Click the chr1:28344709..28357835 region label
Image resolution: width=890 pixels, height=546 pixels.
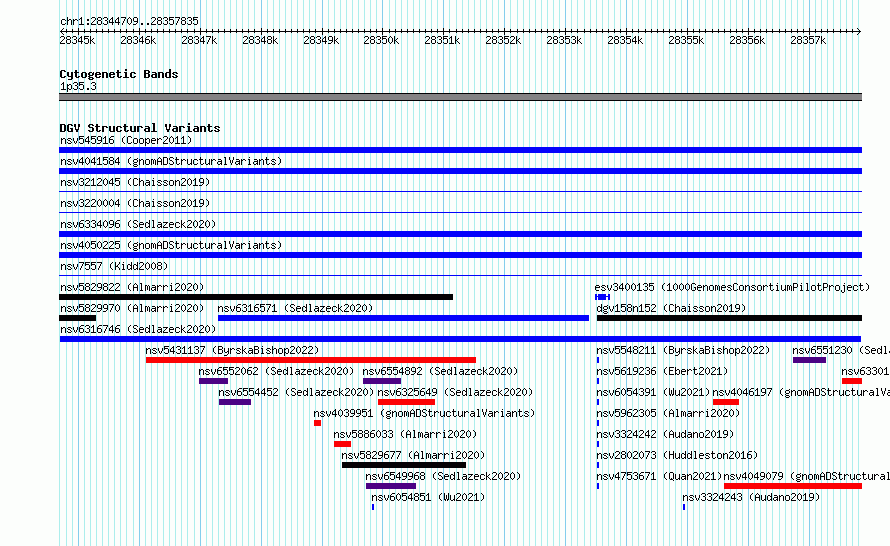click(x=129, y=21)
